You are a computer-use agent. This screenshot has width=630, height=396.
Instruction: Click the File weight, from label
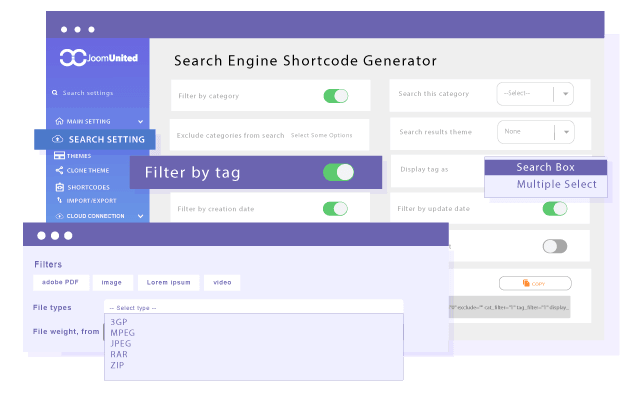[66, 331]
